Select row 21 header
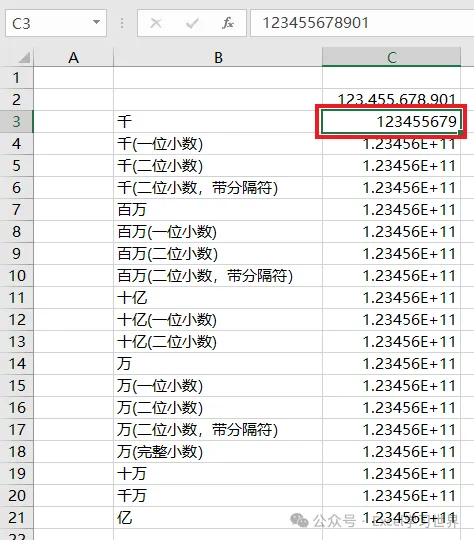Screen dimensions: 474x540 tap(17, 518)
